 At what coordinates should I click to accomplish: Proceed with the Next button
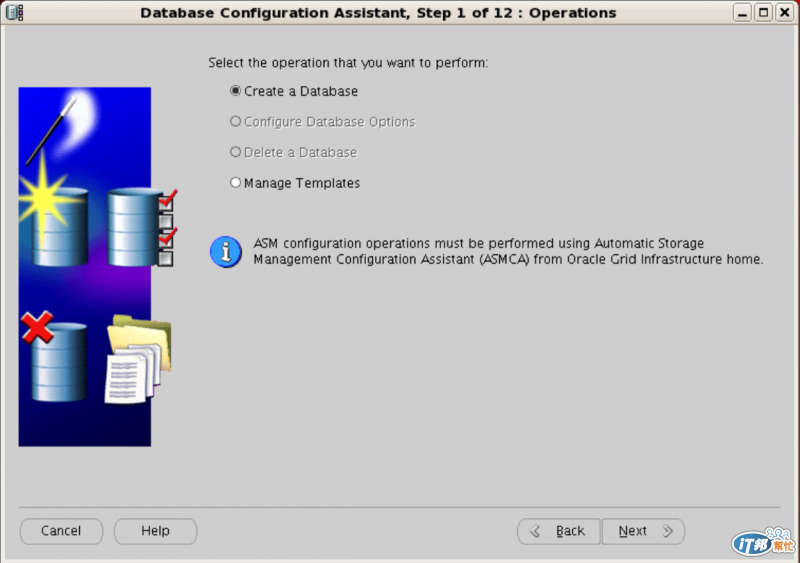(x=643, y=531)
